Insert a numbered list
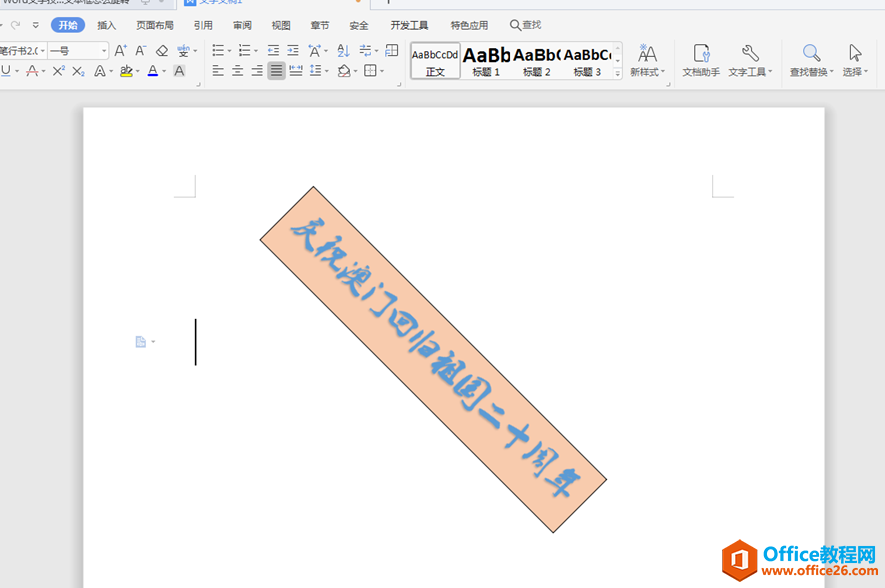The image size is (885, 588). click(244, 51)
